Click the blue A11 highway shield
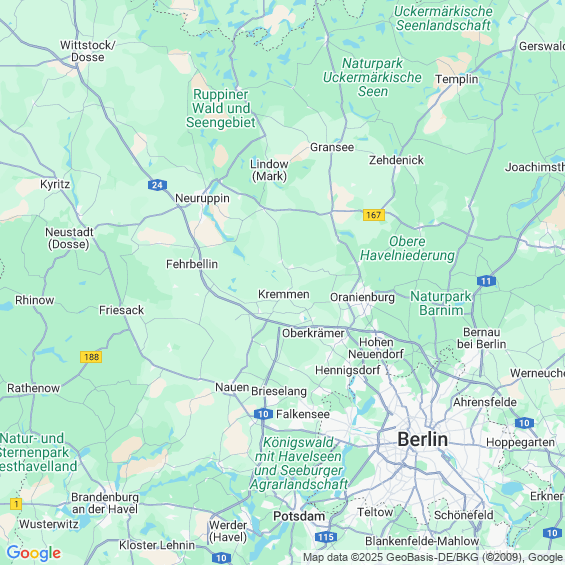 [x=486, y=281]
